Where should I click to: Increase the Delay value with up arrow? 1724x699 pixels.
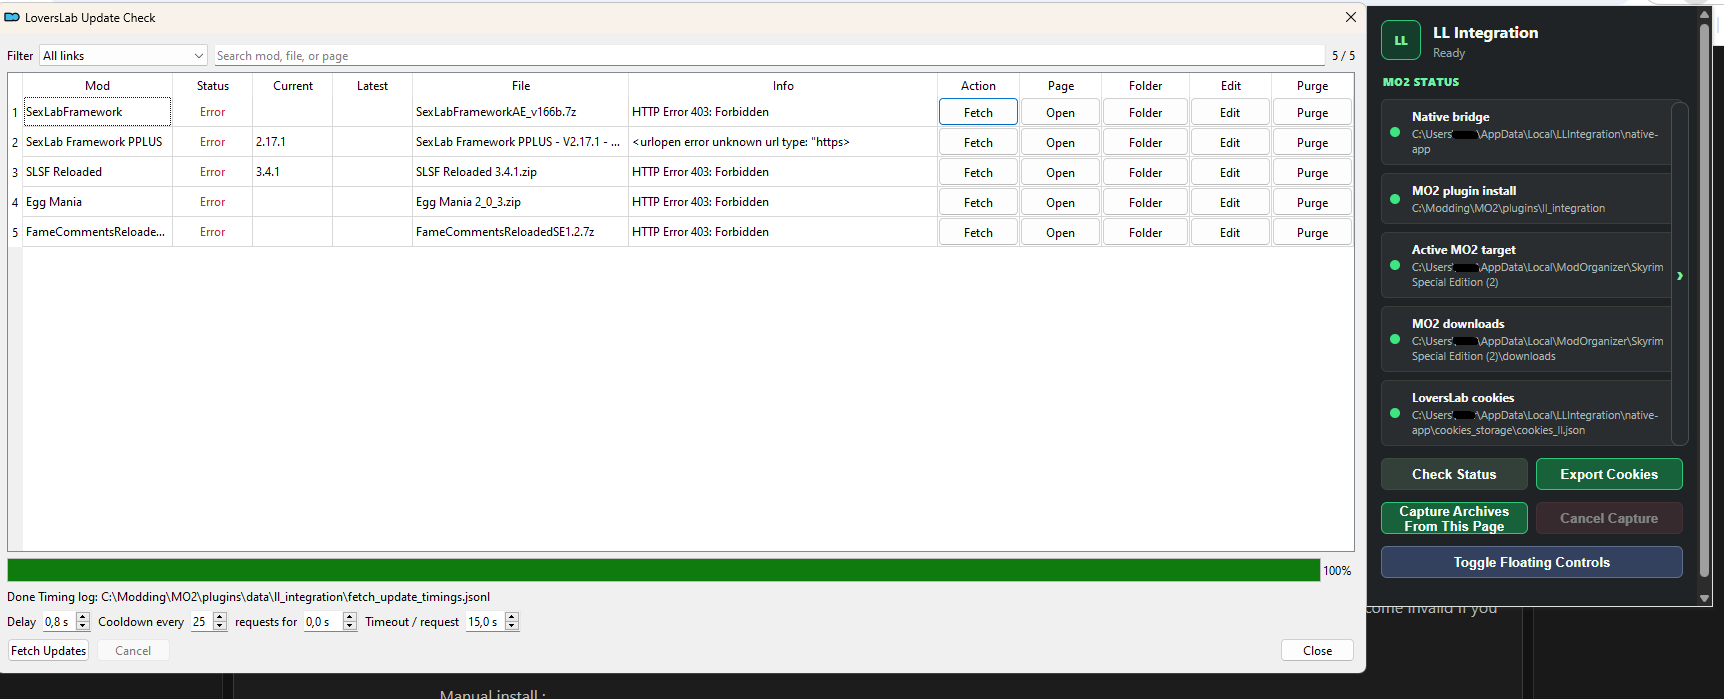coord(83,617)
